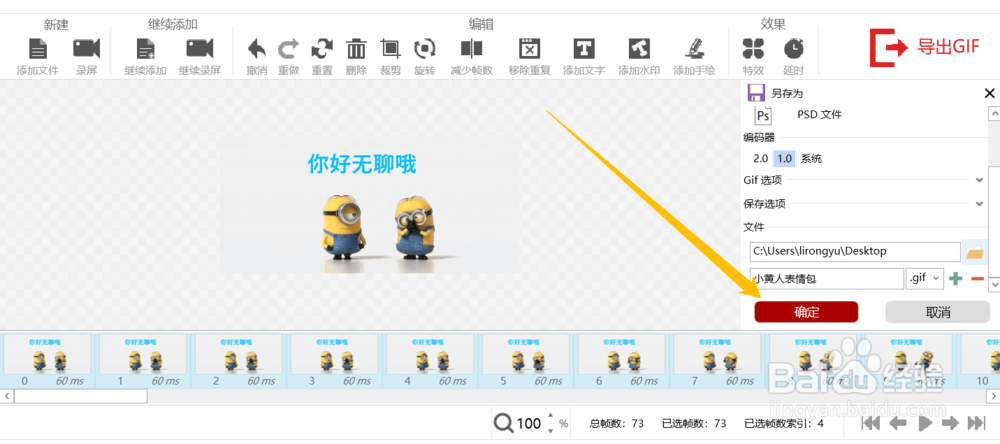Viewport: 1000px width, 444px height.
Task: Click Reduce Frame Count (减少帧数)
Action: [471, 49]
